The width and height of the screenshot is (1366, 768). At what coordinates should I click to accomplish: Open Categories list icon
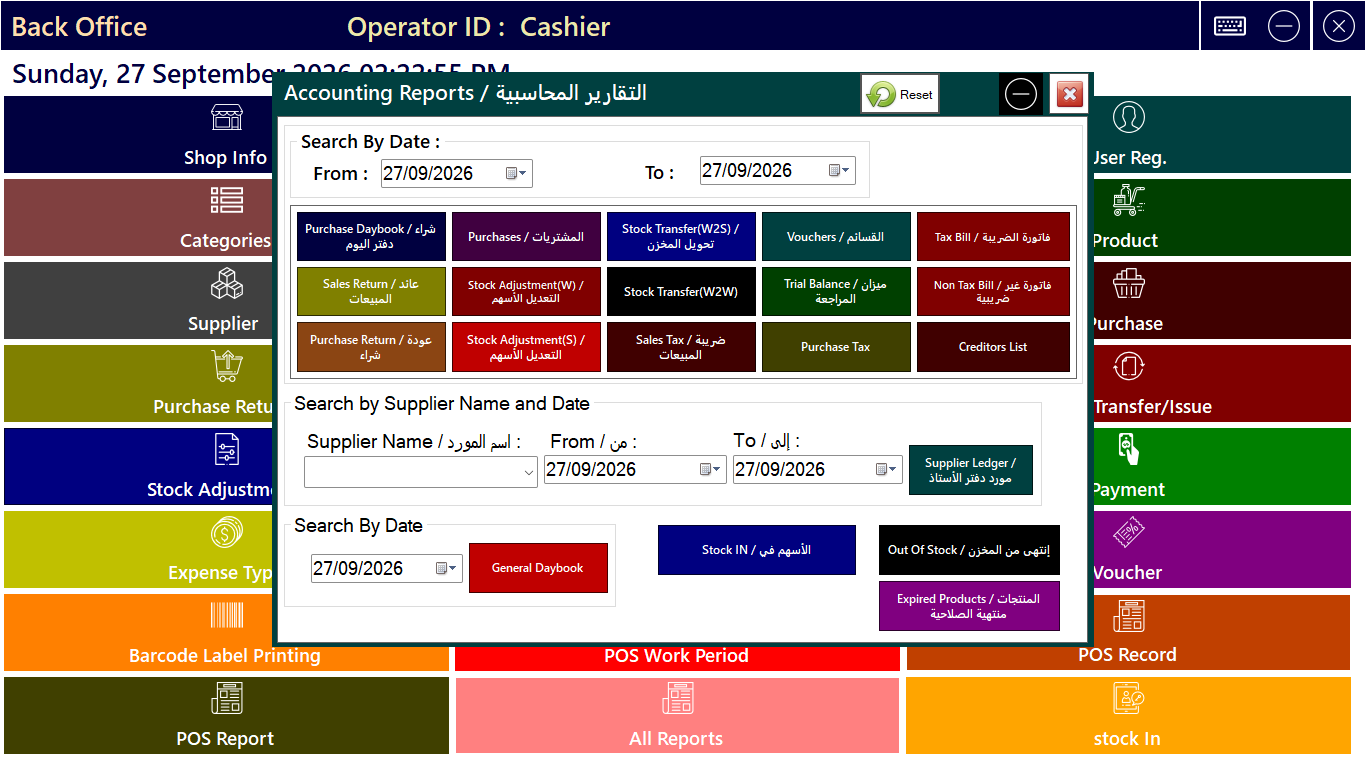[227, 201]
